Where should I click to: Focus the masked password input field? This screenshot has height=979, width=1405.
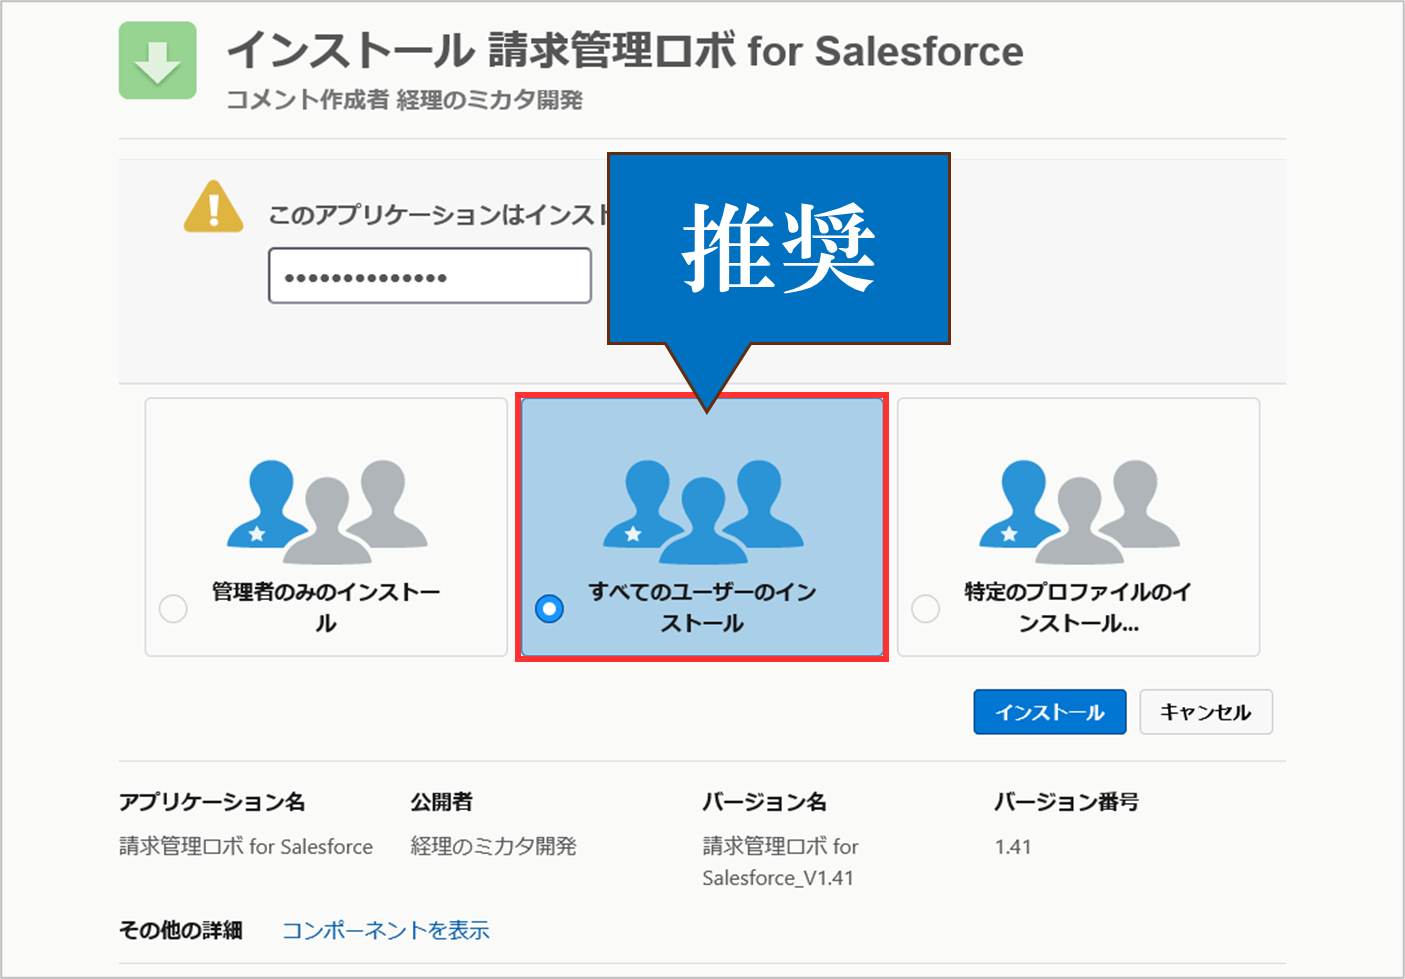click(429, 276)
